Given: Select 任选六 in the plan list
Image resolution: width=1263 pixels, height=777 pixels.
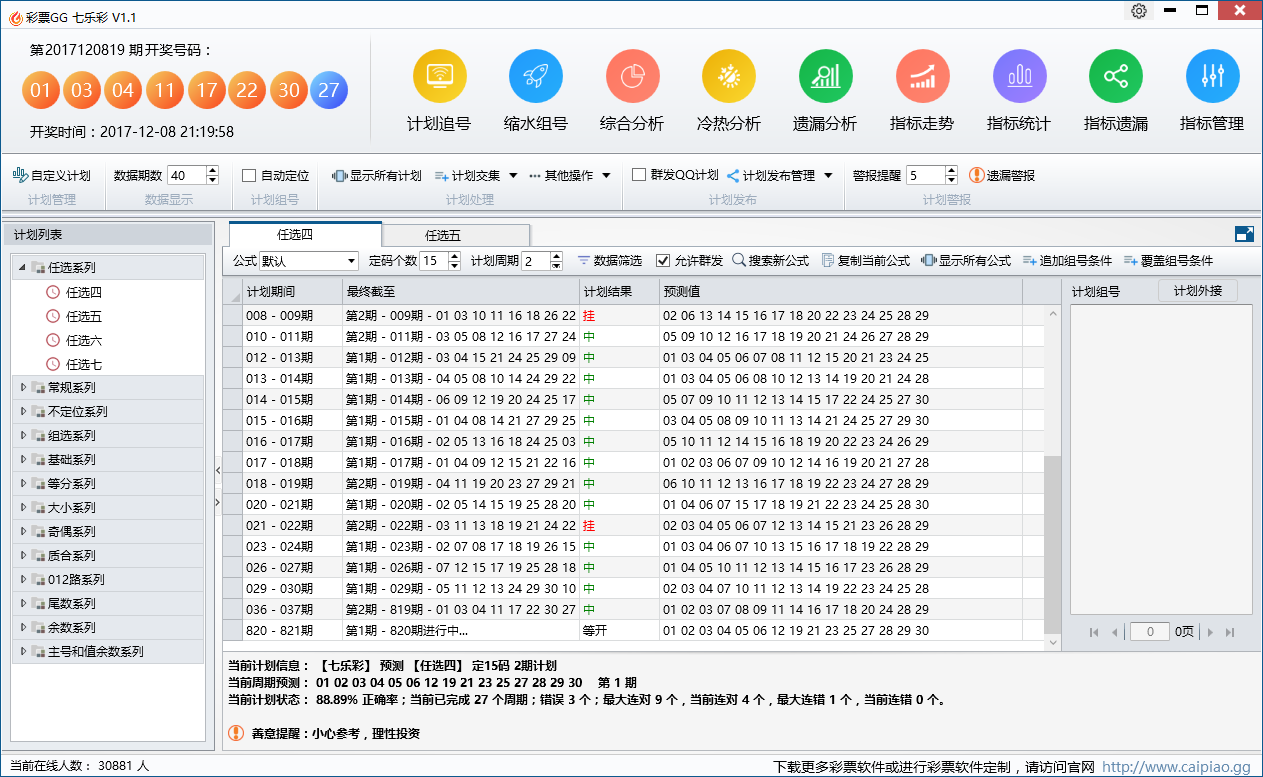Looking at the screenshot, I should pos(84,341).
